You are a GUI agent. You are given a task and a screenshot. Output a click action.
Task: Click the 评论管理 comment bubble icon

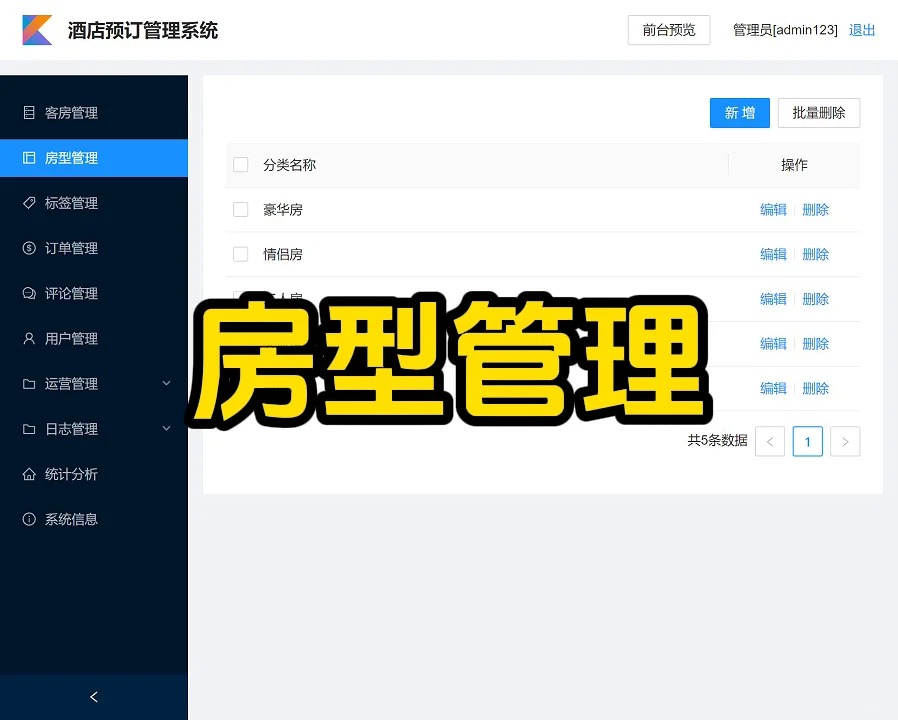click(29, 293)
